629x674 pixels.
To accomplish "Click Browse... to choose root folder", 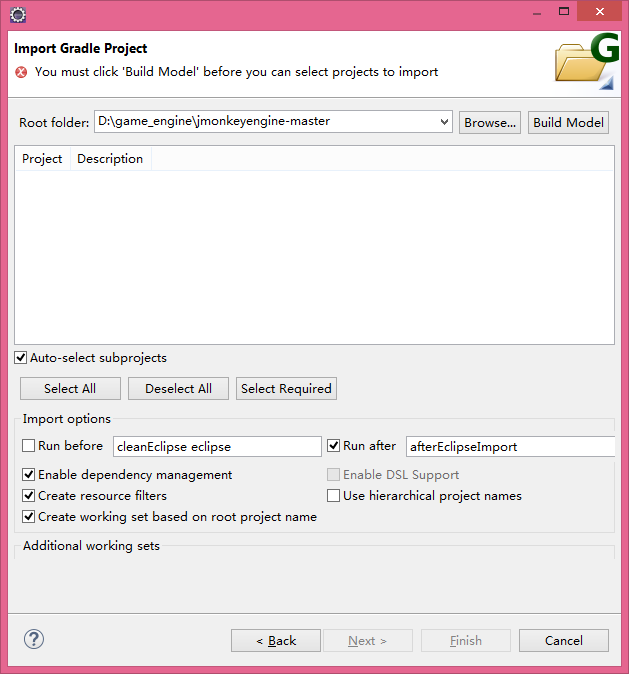I will [x=490, y=123].
